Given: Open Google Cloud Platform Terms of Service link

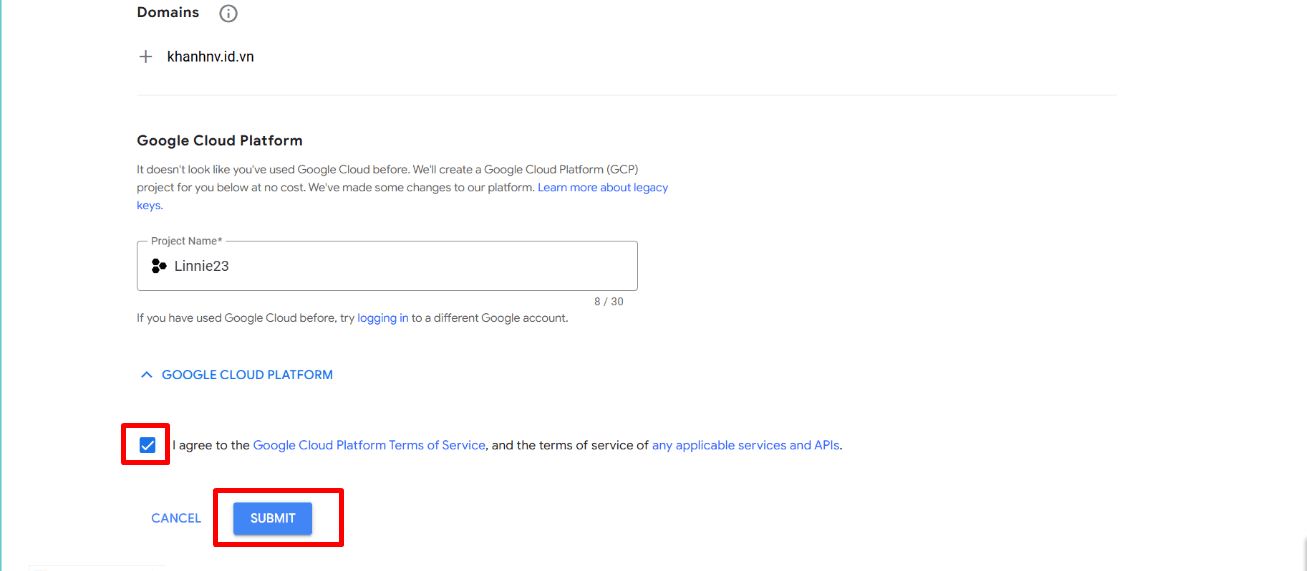Looking at the screenshot, I should (x=369, y=445).
